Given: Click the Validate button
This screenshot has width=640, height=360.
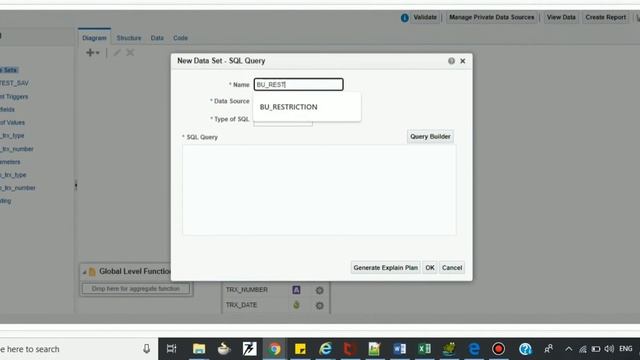Looking at the screenshot, I should click(425, 17).
